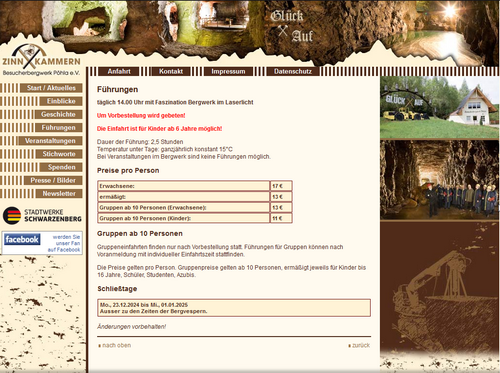Select 'Start / Aktuelles' in the sidebar
The image size is (500, 373).
click(x=51, y=88)
